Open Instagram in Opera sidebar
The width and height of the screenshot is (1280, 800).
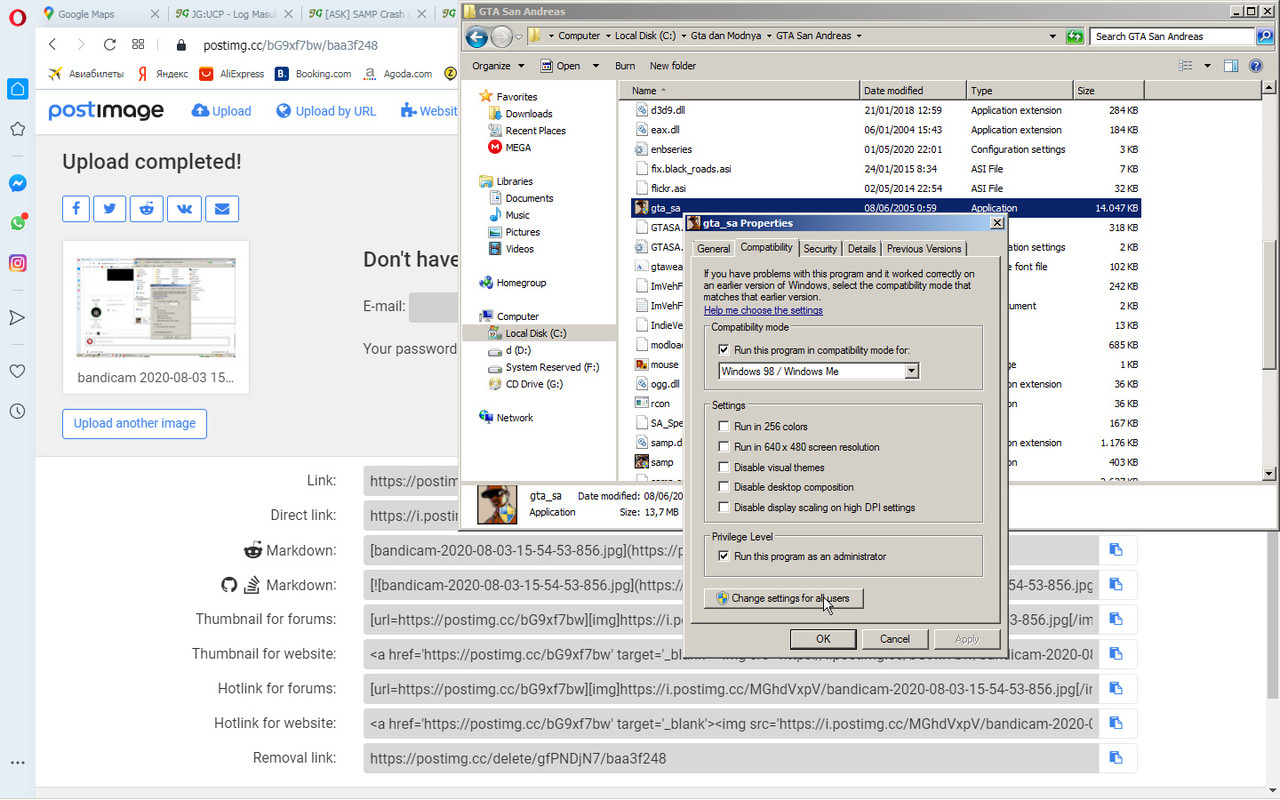click(x=17, y=263)
